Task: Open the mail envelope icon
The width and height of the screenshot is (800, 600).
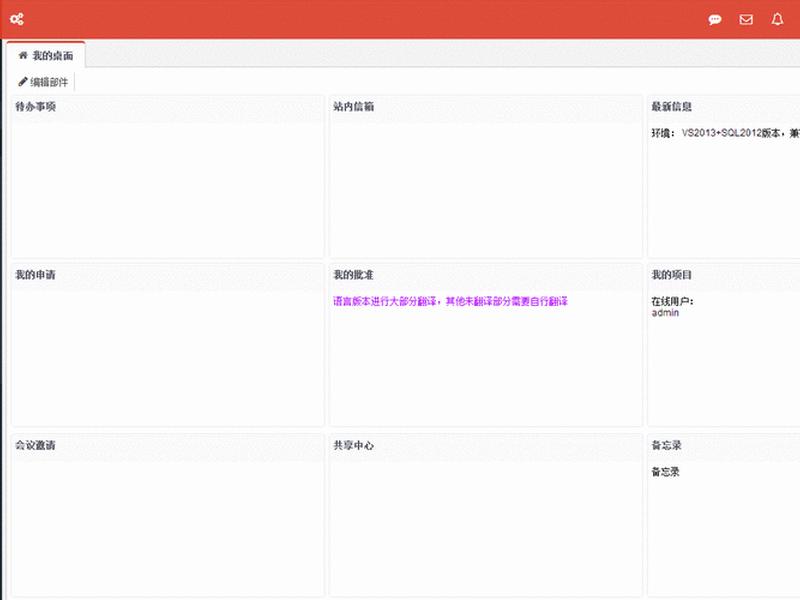Action: 746,19
